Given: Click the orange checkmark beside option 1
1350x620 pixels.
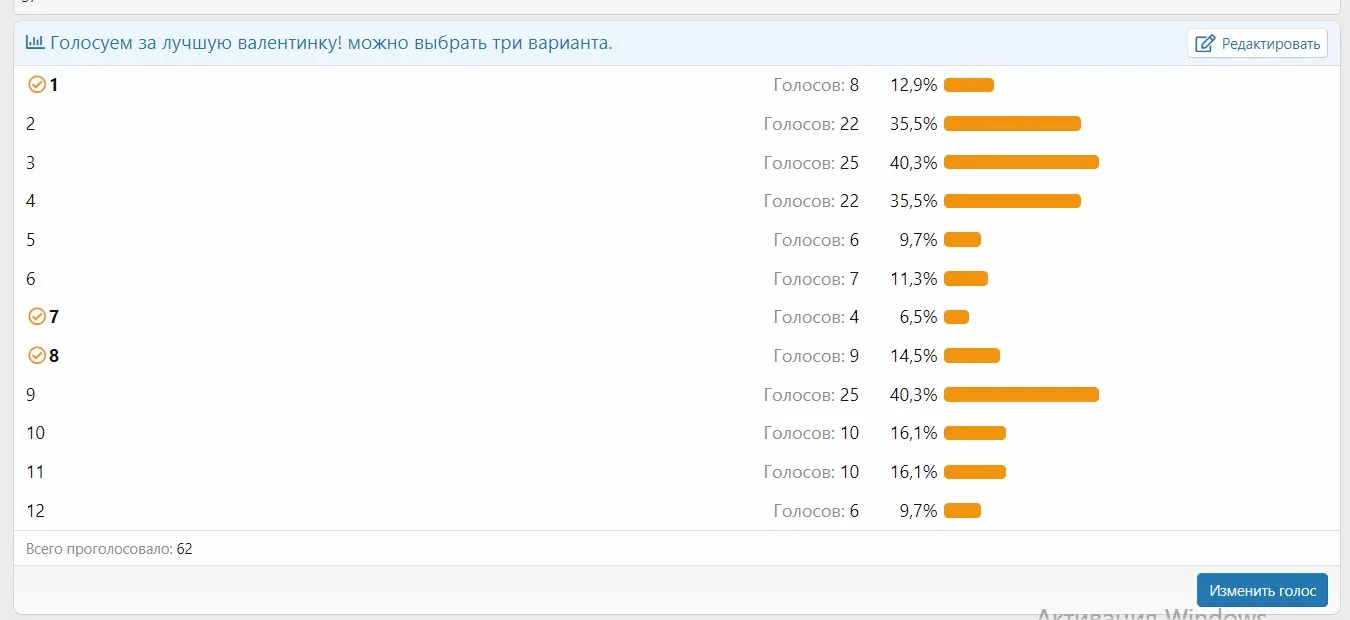Looking at the screenshot, I should tap(37, 85).
